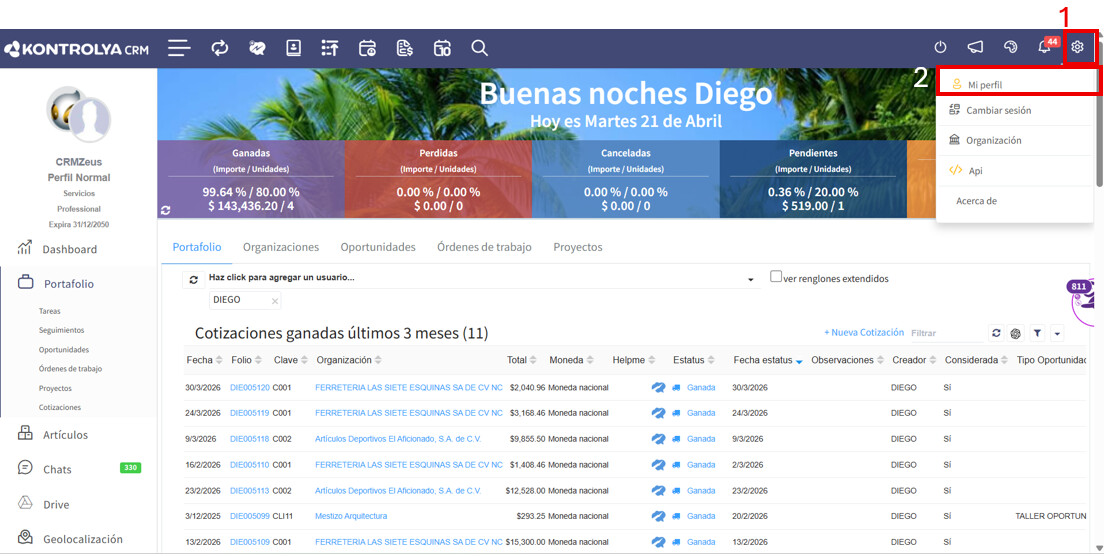1112x556 pixels.
Task: Enable 'ver renglones extendidos' checkbox
Action: pyautogui.click(x=776, y=277)
